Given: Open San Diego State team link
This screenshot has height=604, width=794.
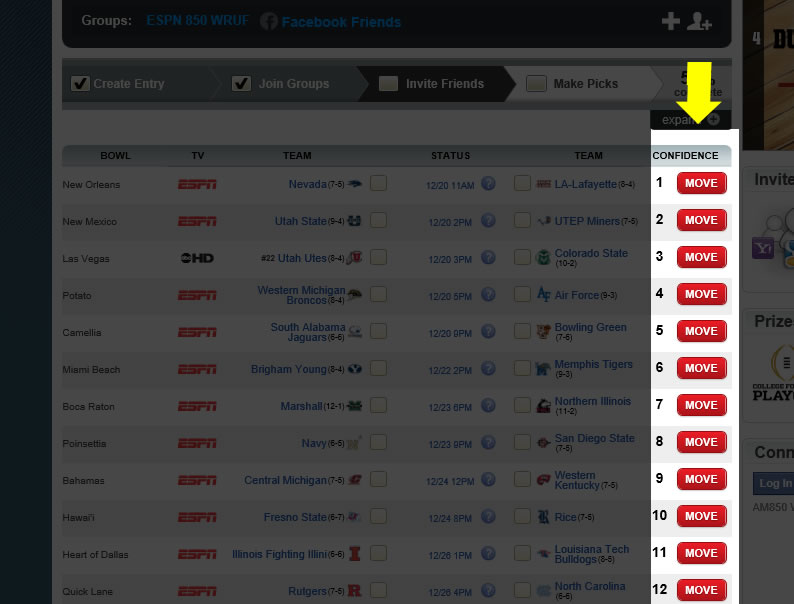Looking at the screenshot, I should [x=594, y=438].
